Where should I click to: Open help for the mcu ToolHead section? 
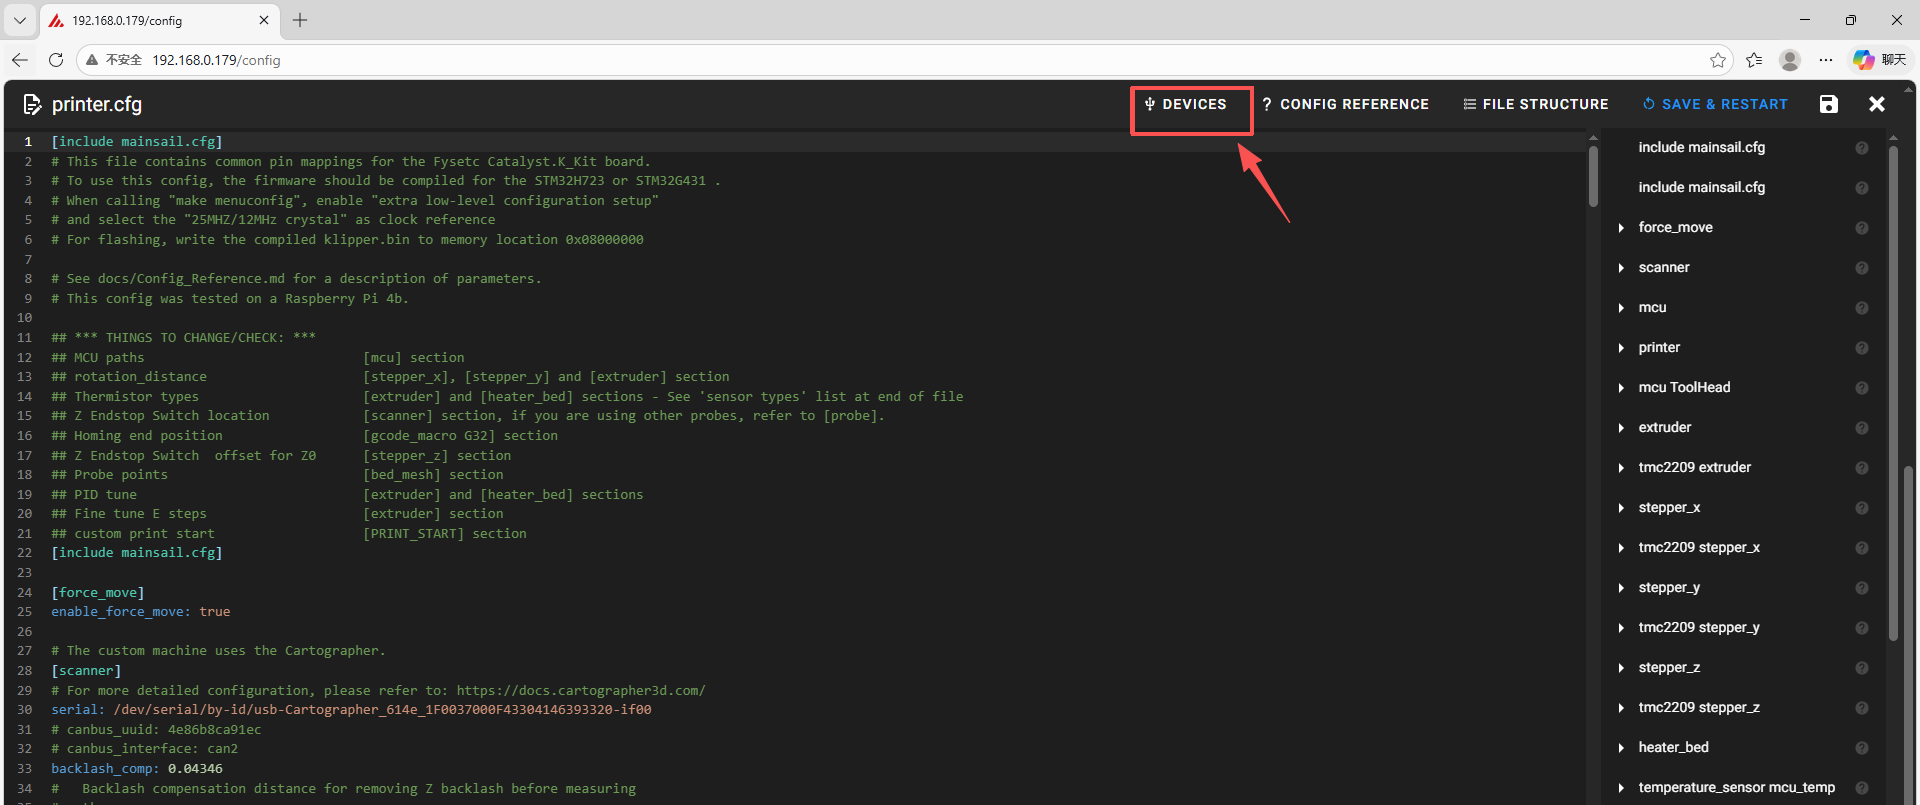pyautogui.click(x=1862, y=388)
